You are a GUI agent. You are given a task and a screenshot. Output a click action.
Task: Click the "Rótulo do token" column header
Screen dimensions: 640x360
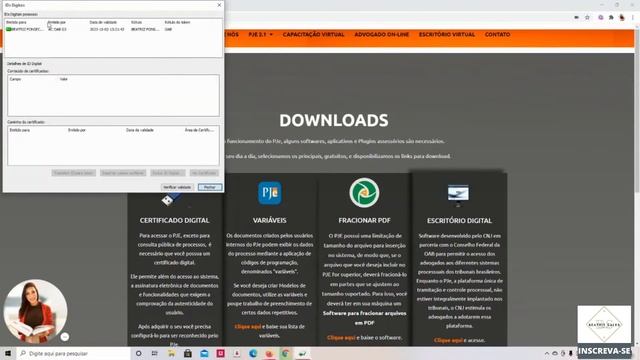pos(178,22)
